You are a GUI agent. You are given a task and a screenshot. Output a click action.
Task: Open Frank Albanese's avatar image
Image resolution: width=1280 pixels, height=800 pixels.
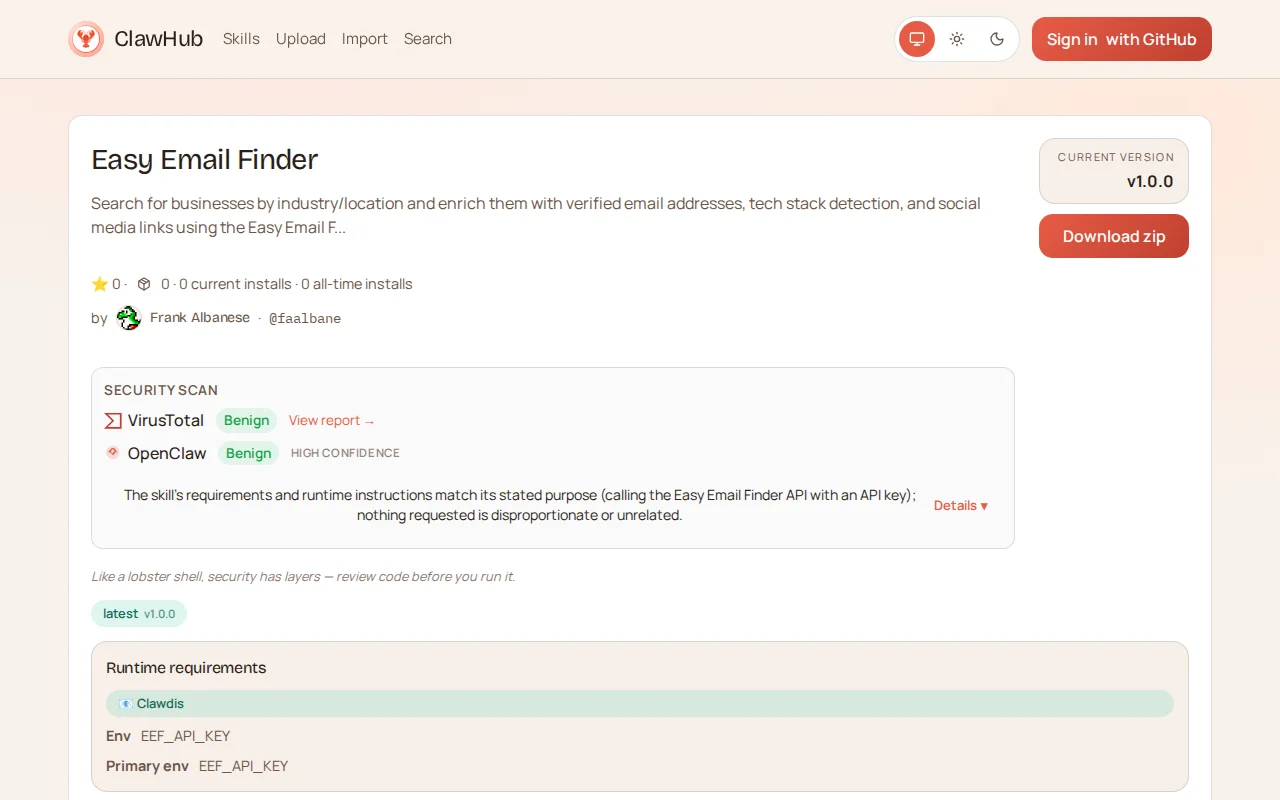[x=129, y=318]
